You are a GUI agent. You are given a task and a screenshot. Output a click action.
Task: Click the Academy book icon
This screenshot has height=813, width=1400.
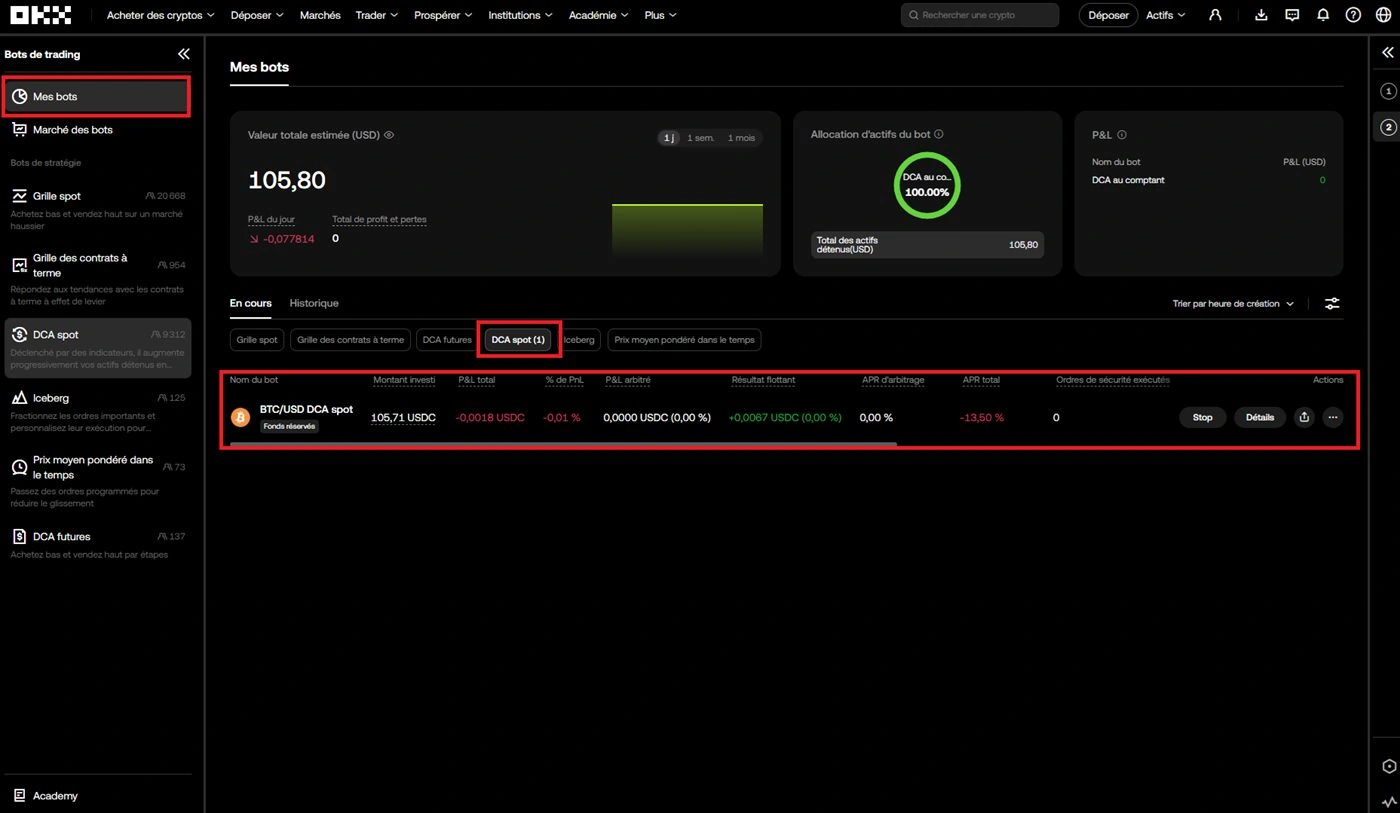pos(19,796)
